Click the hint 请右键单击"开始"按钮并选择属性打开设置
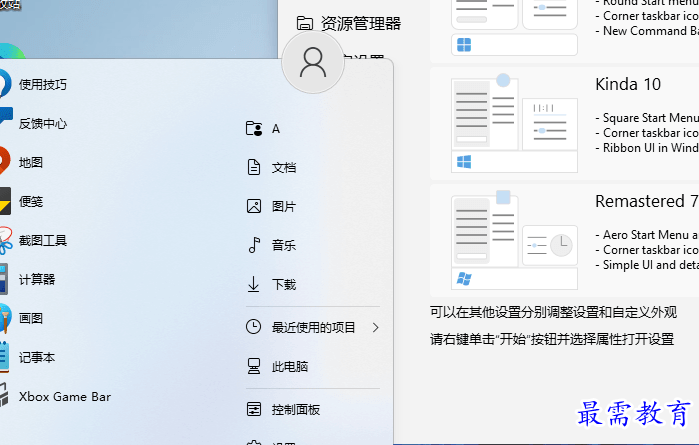 click(552, 339)
